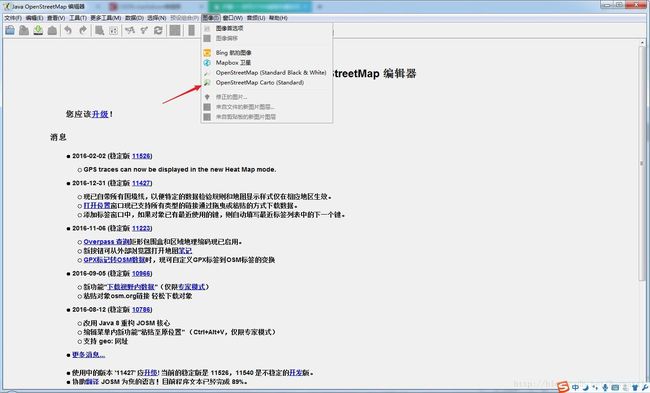The height and width of the screenshot is (393, 650).
Task: Choose OpenStreetMap Carto (Standard)
Action: click(x=267, y=82)
